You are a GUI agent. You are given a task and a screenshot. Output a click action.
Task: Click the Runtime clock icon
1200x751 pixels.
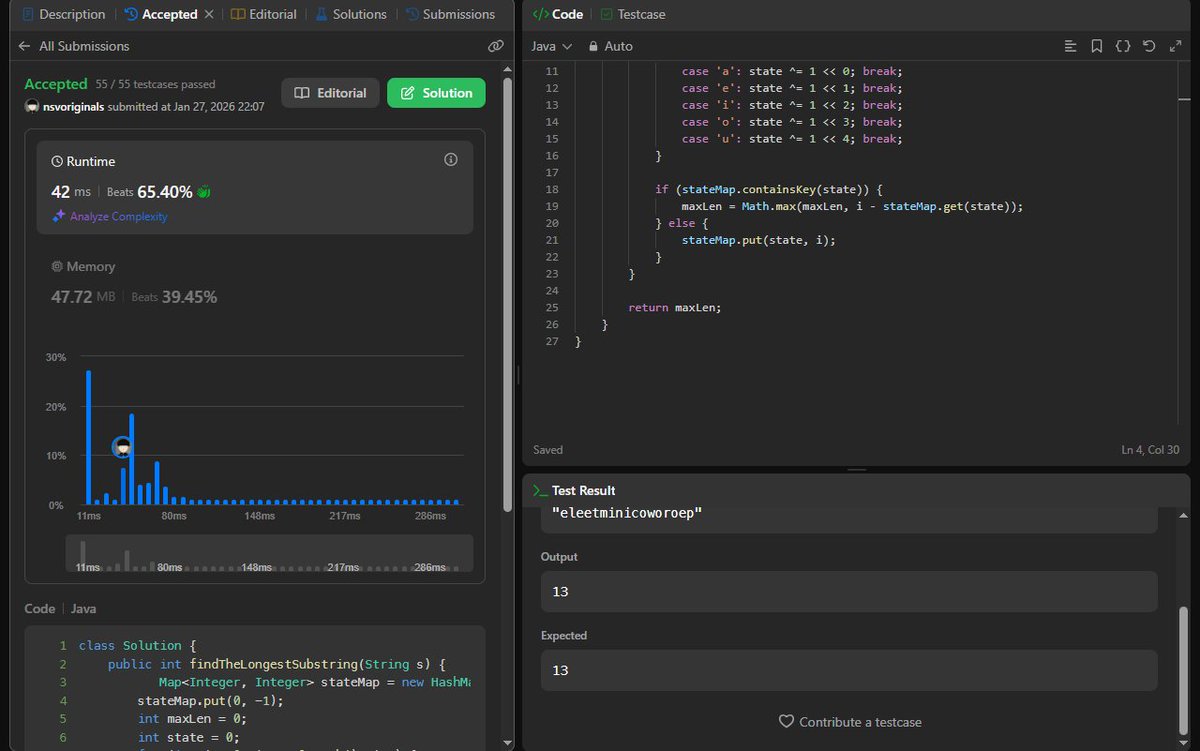(57, 161)
